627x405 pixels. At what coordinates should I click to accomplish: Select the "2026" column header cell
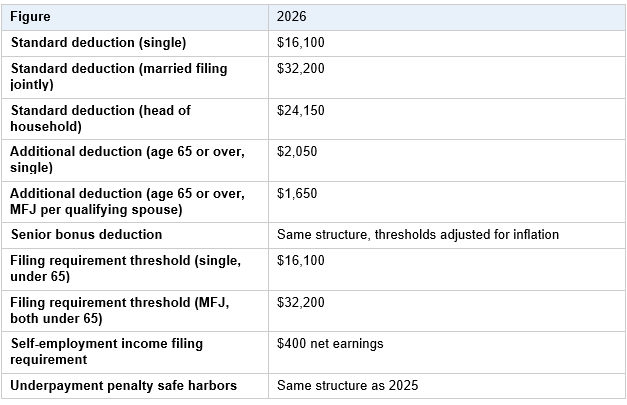pyautogui.click(x=293, y=17)
